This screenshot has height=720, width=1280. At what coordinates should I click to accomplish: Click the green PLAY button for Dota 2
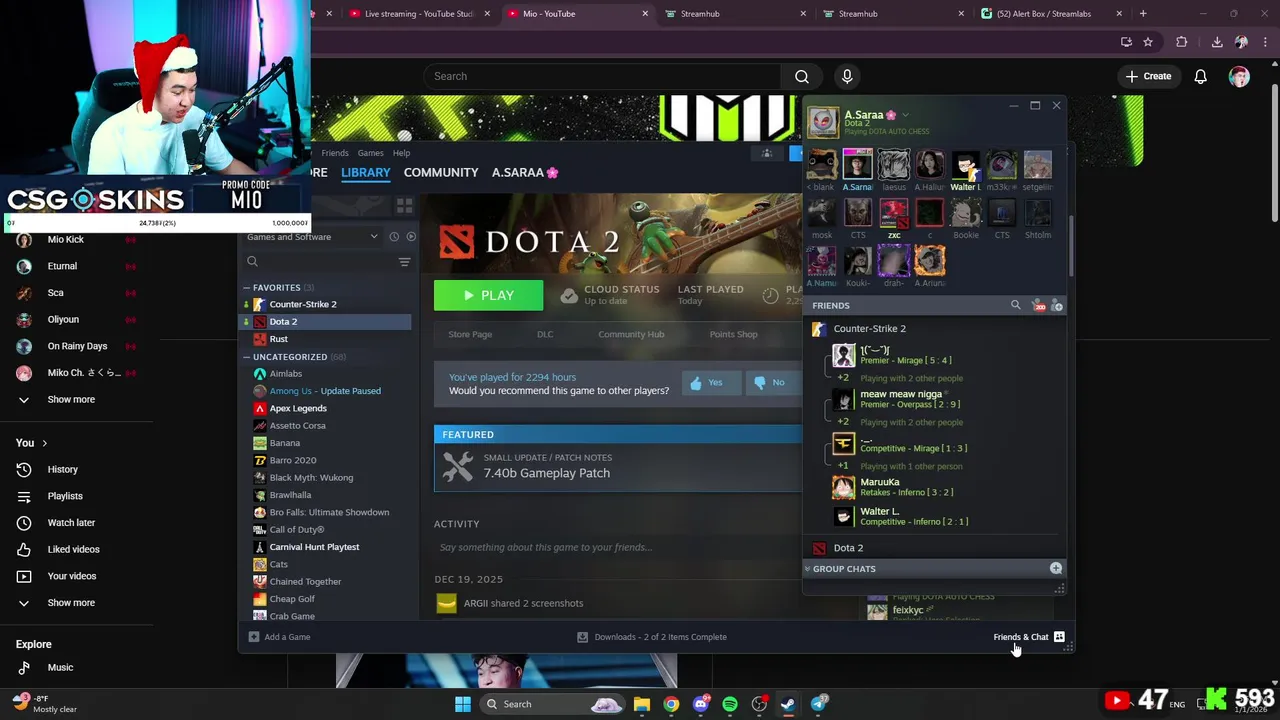(488, 295)
